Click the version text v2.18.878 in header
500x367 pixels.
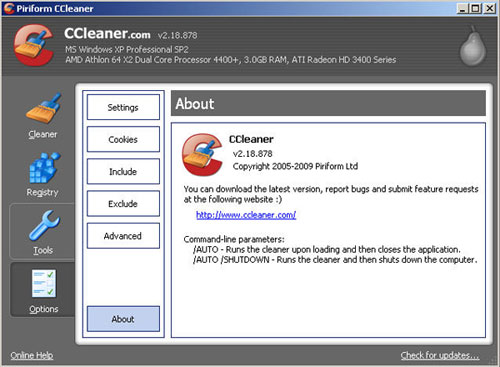tap(177, 35)
